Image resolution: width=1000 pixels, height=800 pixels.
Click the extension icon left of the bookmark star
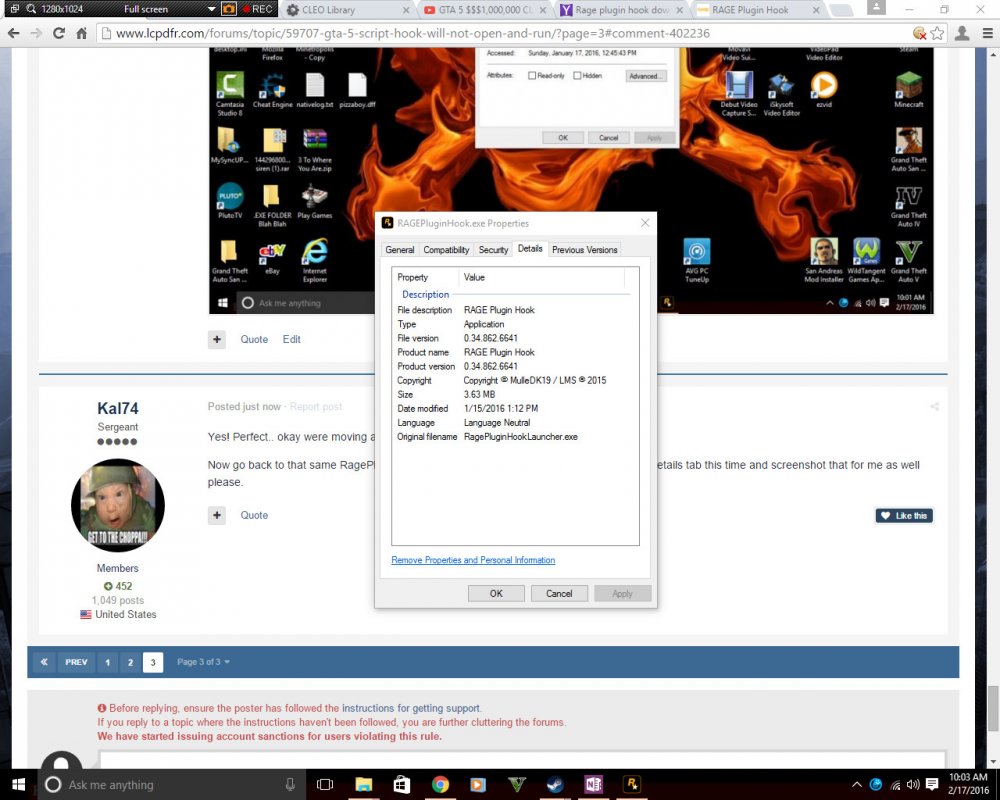coord(919,33)
